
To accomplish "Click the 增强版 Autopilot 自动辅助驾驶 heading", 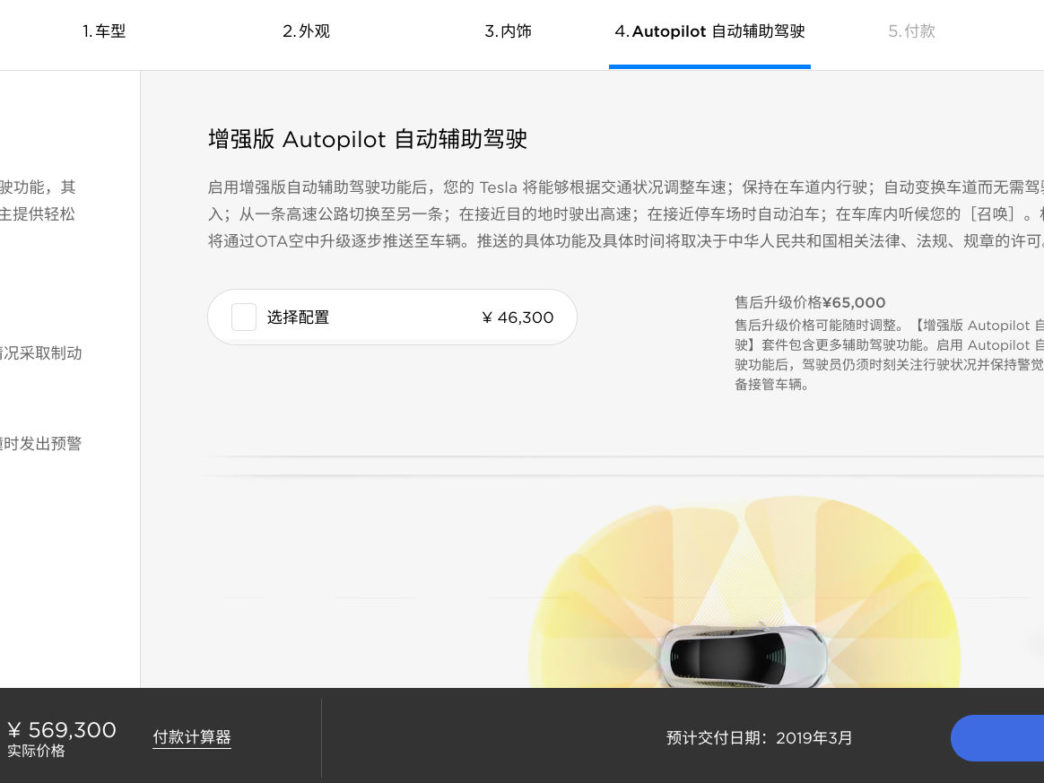I will click(x=368, y=139).
